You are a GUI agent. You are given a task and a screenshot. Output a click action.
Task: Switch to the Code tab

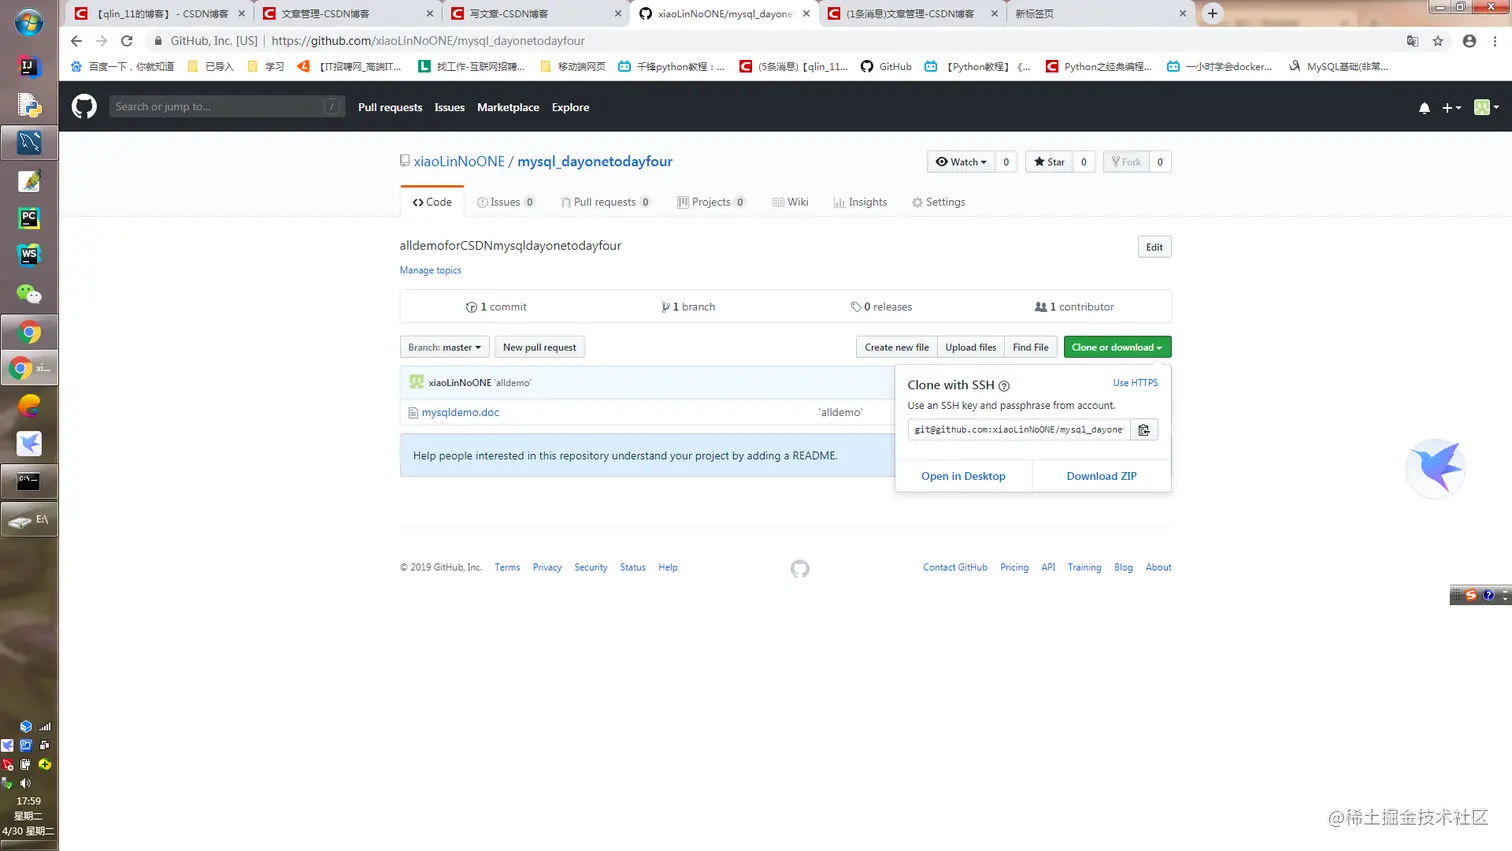click(x=432, y=202)
